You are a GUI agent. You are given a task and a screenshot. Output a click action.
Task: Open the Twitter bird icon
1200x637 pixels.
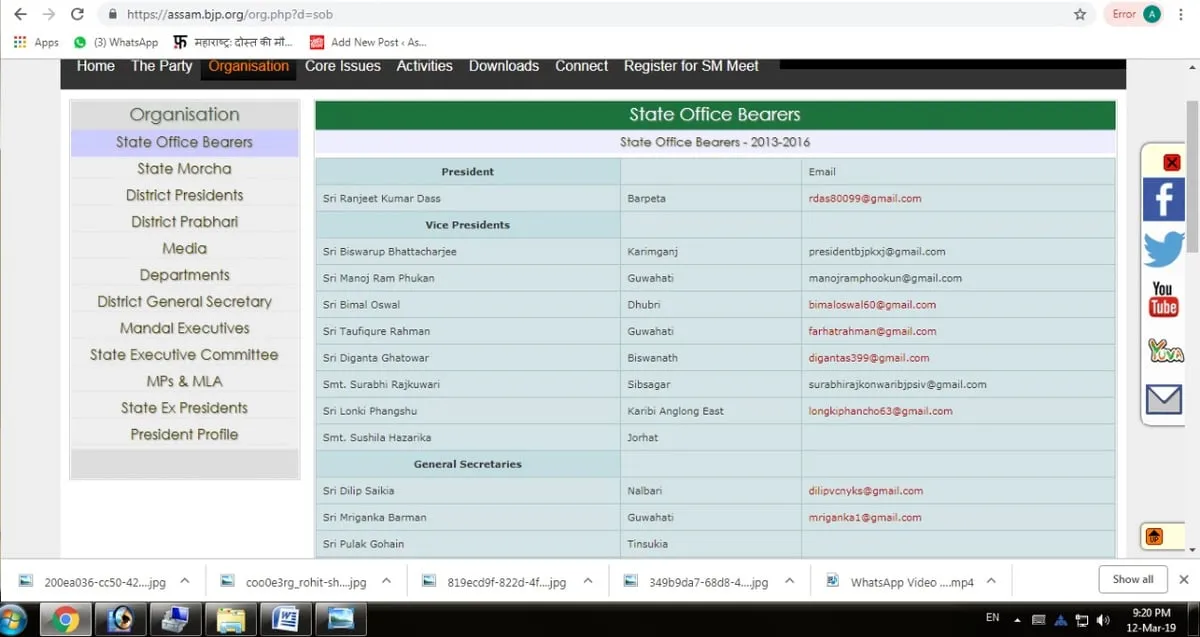[x=1164, y=248]
